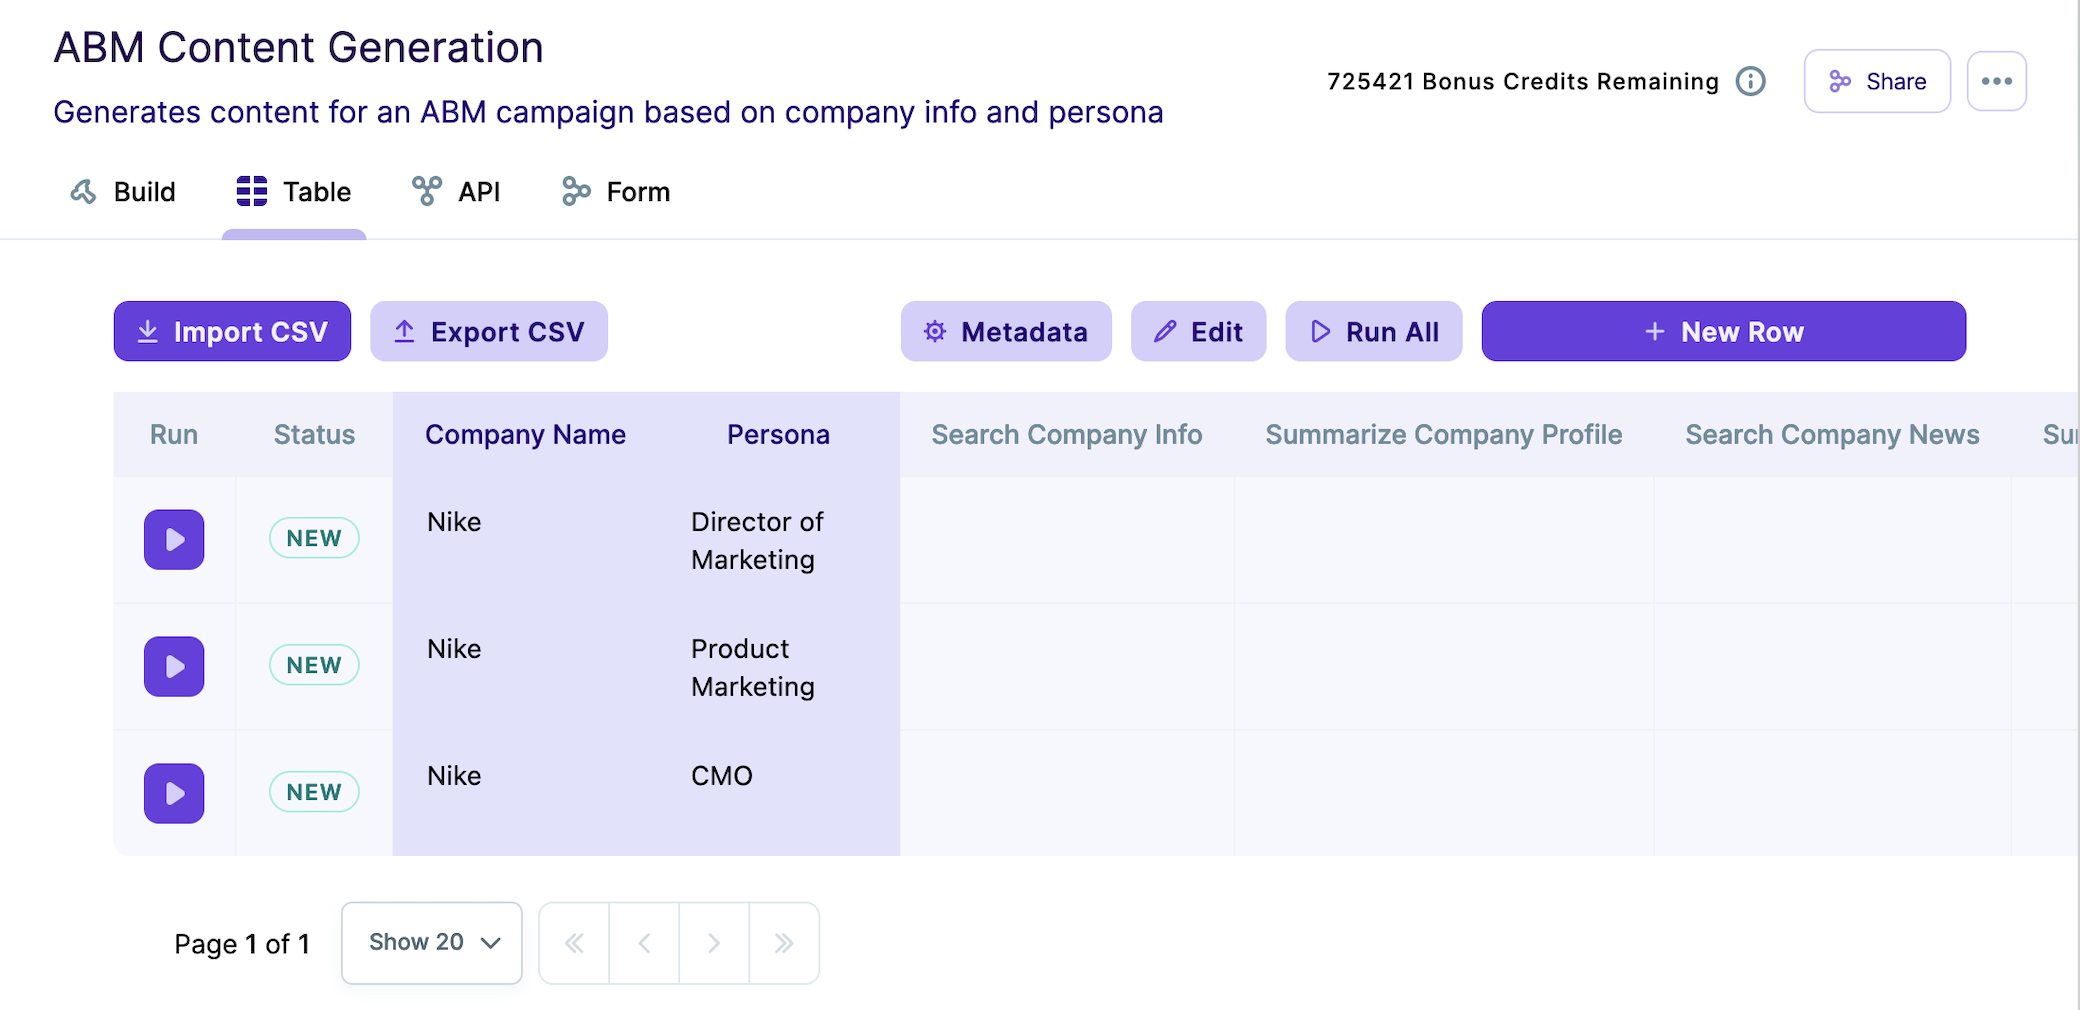Switch to the Form tab
The height and width of the screenshot is (1010, 2080).
coord(616,192)
